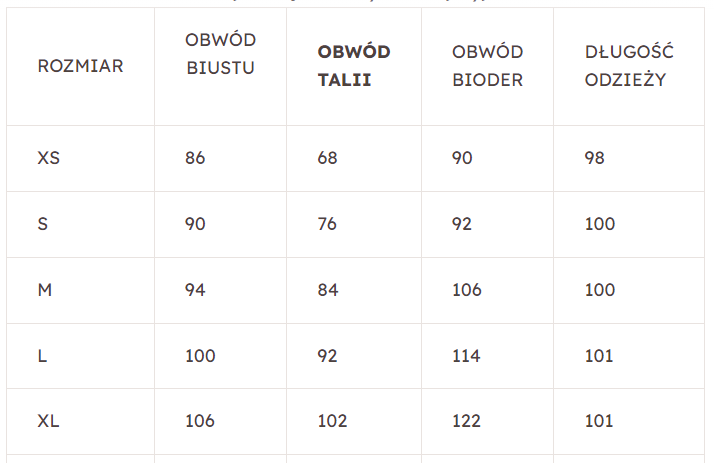The image size is (714, 463).
Task: Select hip value 122 for XL
Action: click(466, 421)
